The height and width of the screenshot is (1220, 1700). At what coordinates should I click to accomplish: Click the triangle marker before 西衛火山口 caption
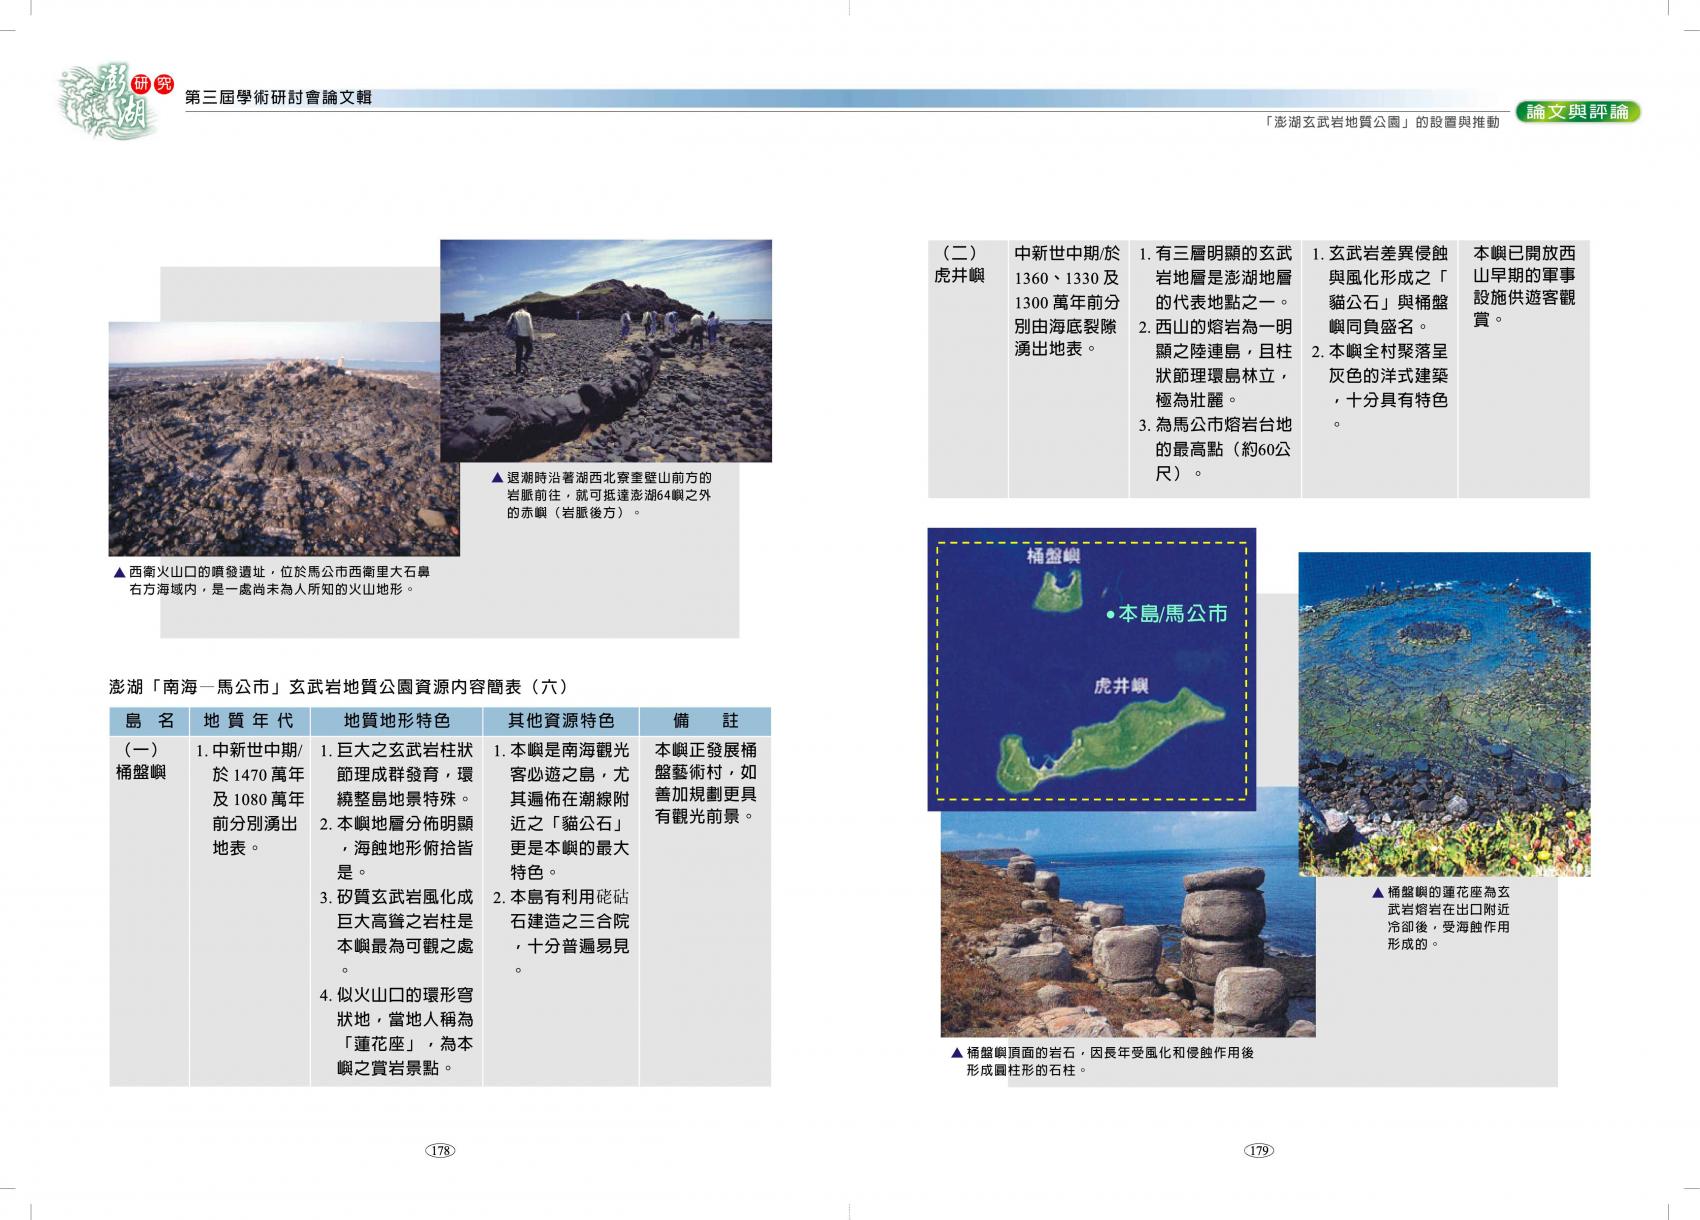coord(119,573)
